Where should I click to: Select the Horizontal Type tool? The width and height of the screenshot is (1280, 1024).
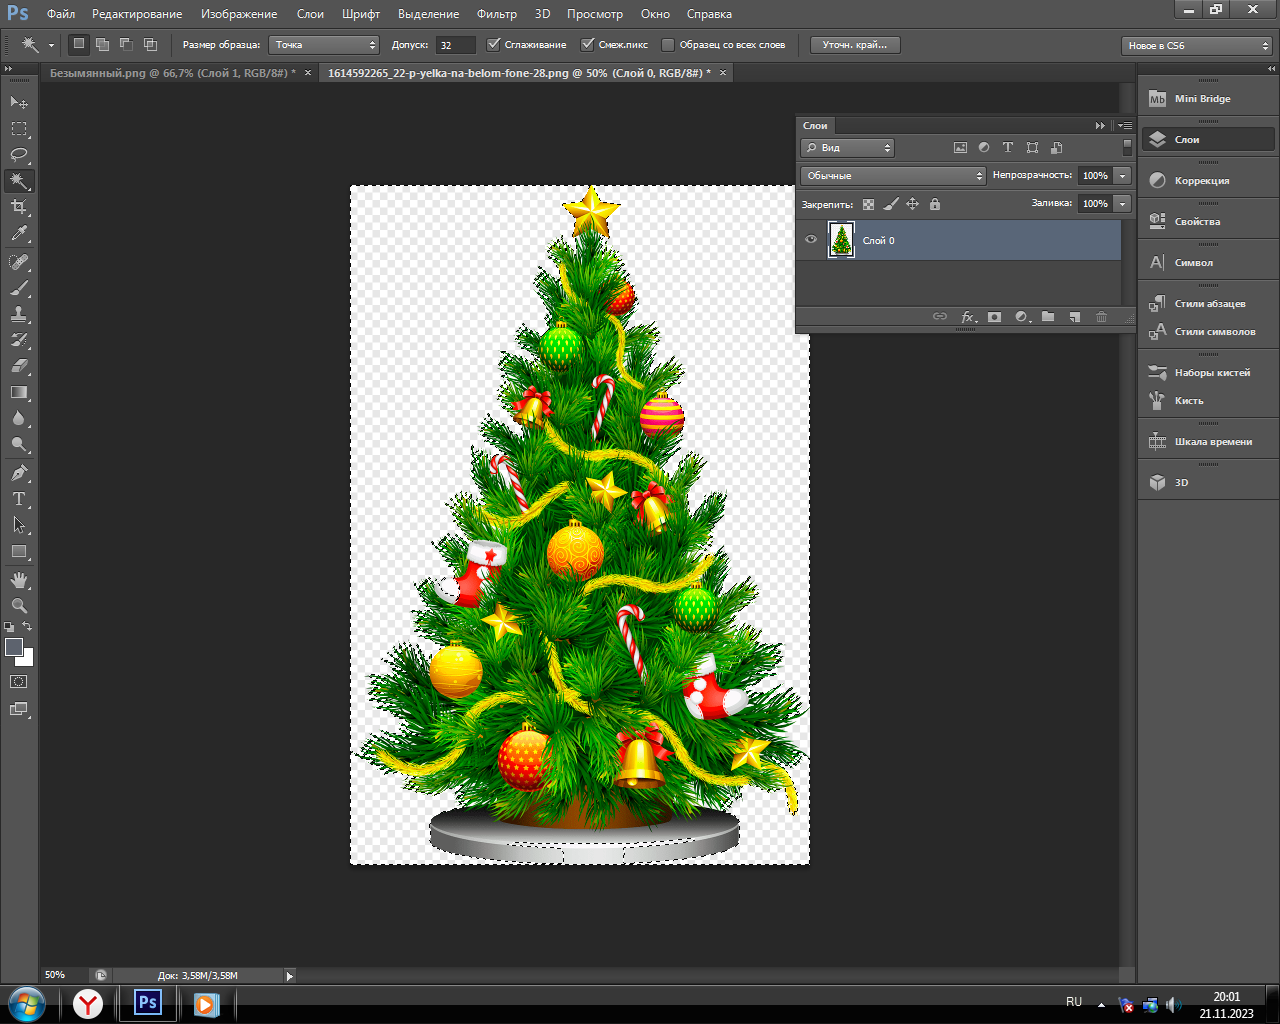pos(19,499)
